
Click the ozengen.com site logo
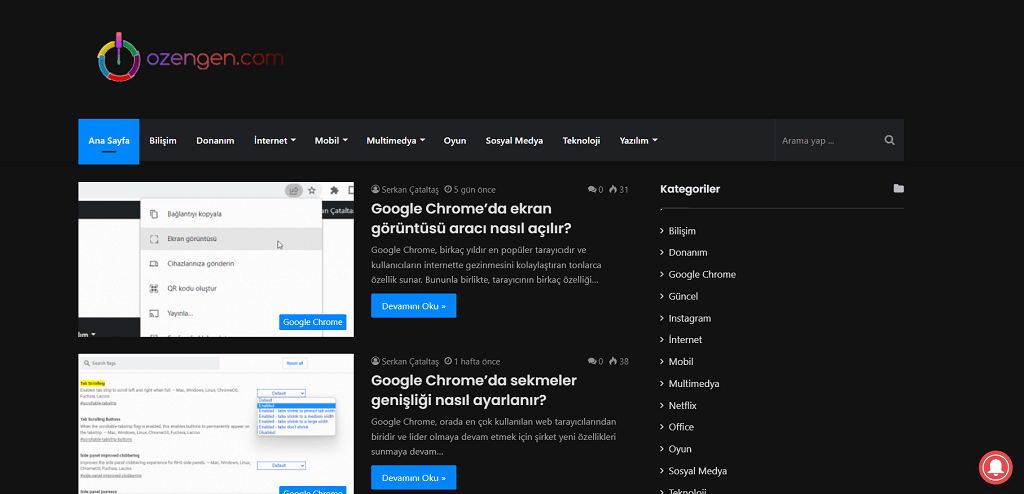point(190,59)
